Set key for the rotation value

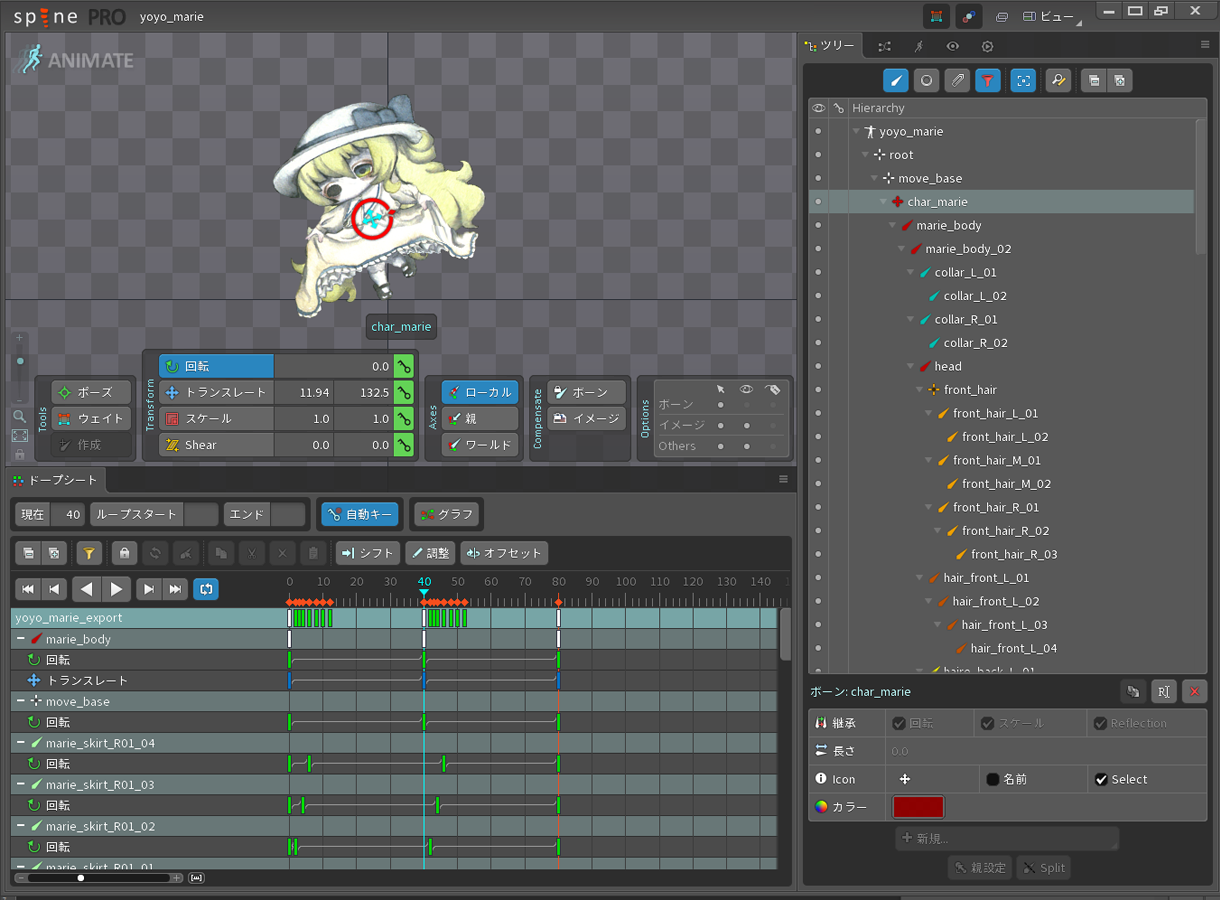404,366
